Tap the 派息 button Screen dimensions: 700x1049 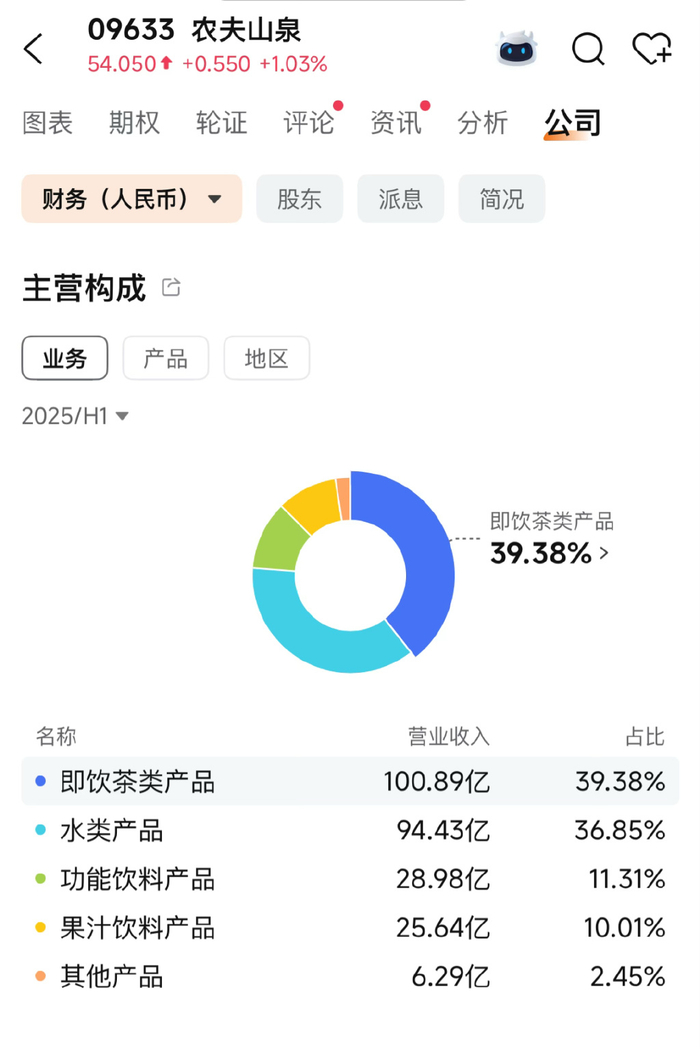point(400,198)
